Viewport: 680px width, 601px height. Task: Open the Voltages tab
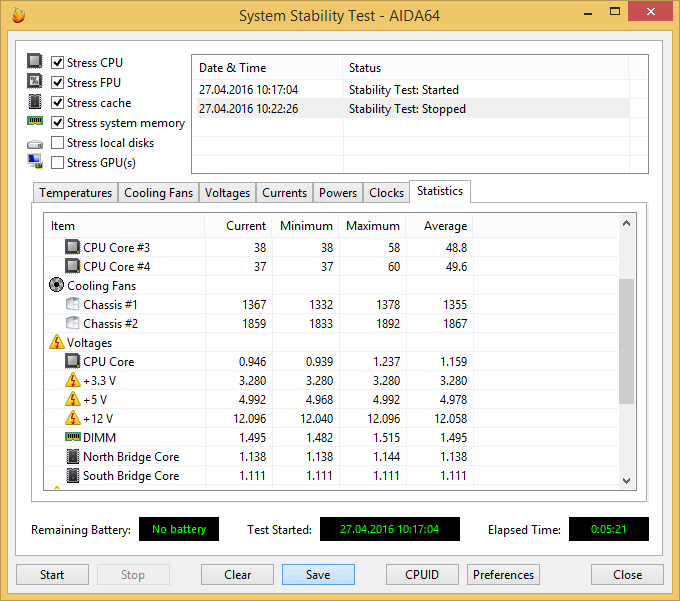coord(227,193)
